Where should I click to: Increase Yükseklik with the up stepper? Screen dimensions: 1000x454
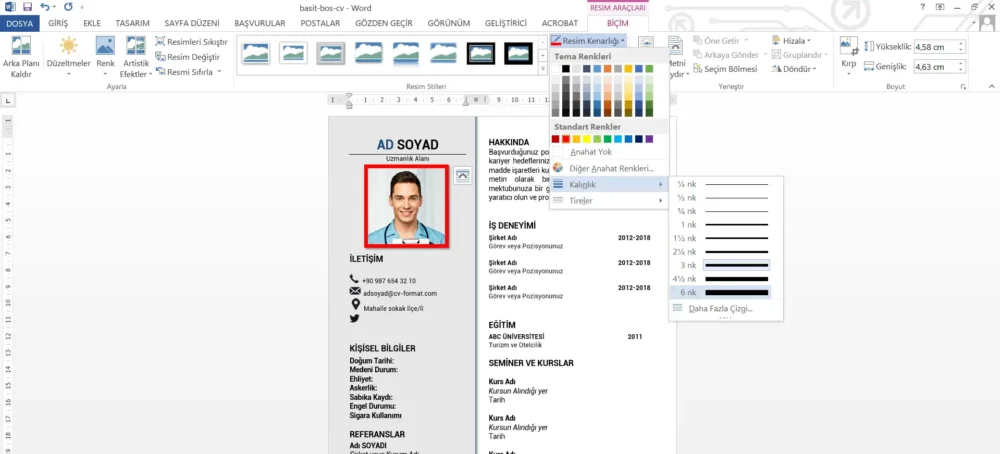(961, 43)
